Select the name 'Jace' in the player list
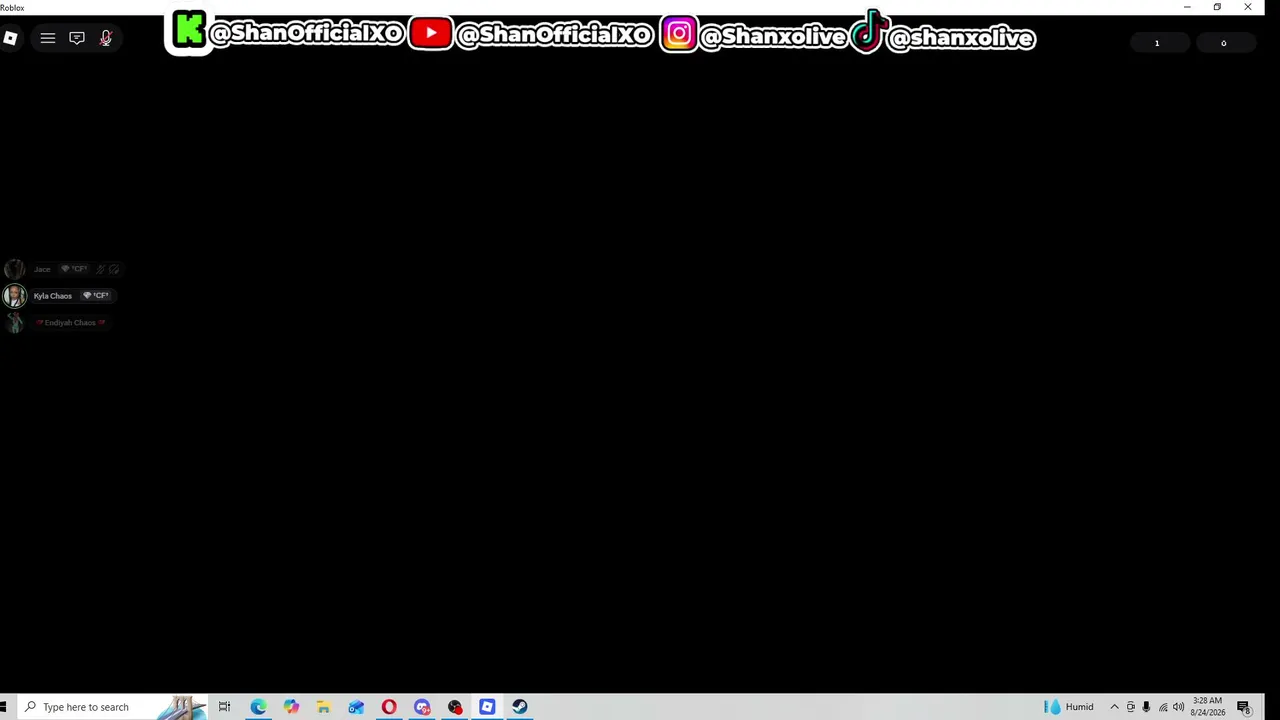Viewport: 1280px width, 720px height. point(42,269)
